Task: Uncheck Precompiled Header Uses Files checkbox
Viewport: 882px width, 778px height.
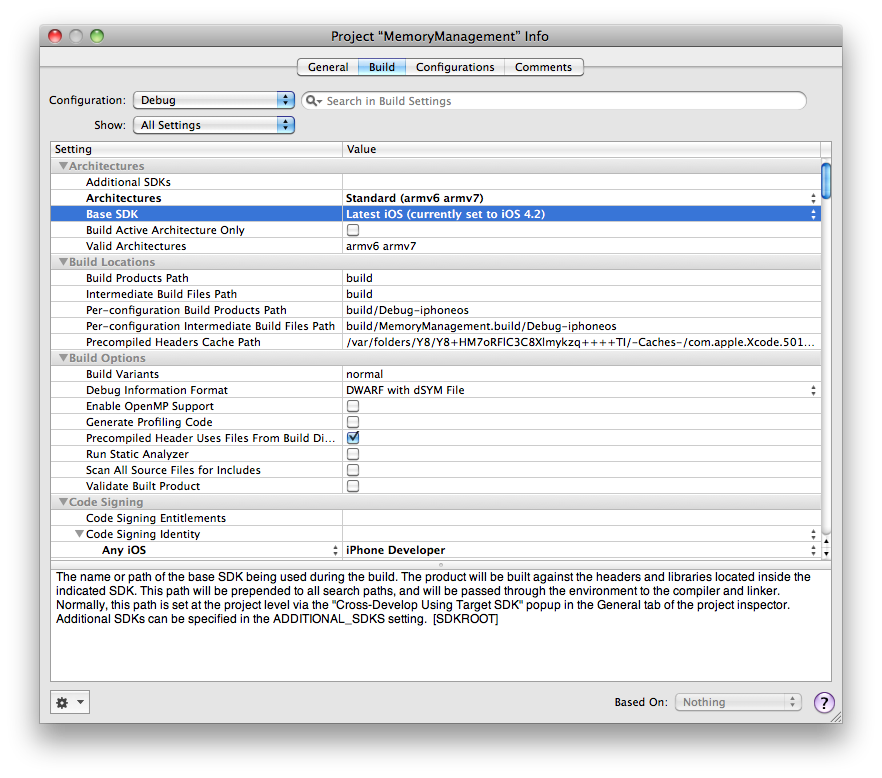Action: [x=353, y=438]
